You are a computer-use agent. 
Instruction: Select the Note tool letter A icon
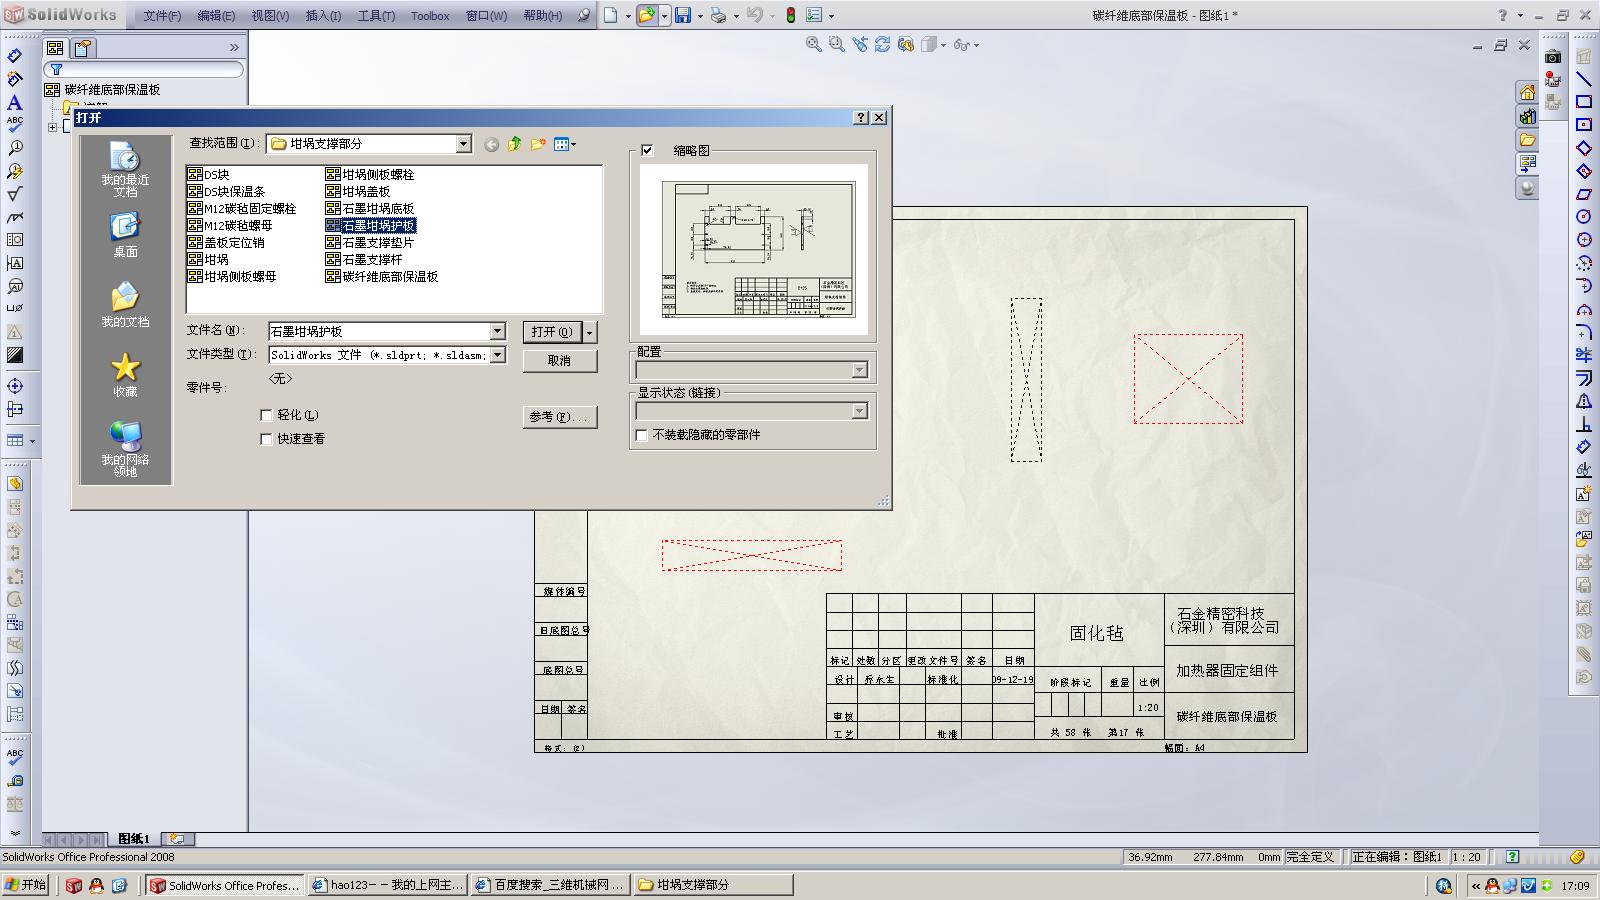(x=15, y=102)
